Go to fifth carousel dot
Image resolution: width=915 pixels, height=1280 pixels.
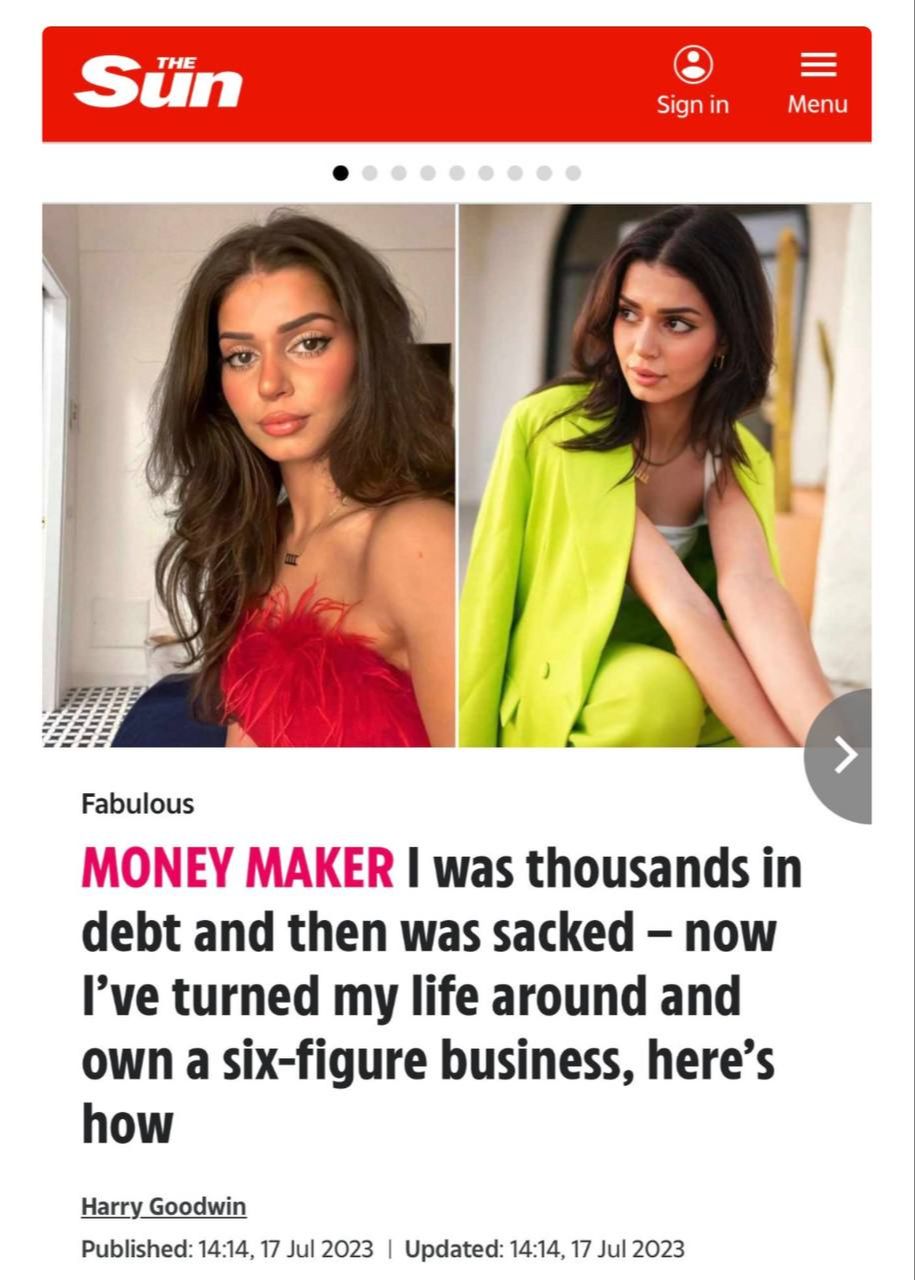click(x=457, y=173)
